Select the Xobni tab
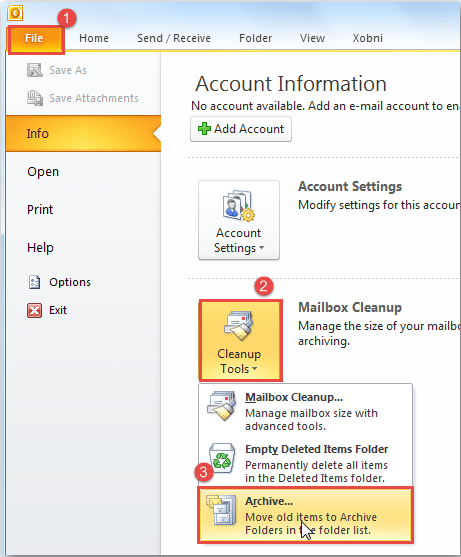Viewport: 461px width, 557px height. tap(368, 38)
